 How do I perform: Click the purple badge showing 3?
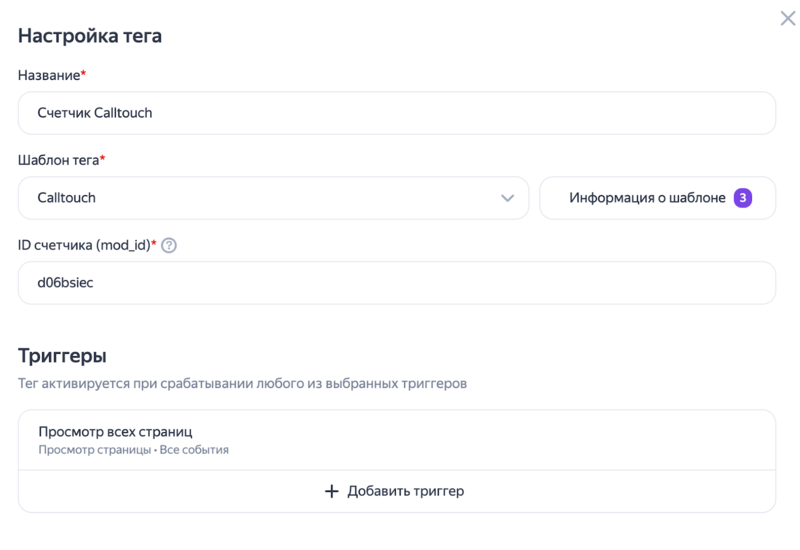pyautogui.click(x=743, y=197)
